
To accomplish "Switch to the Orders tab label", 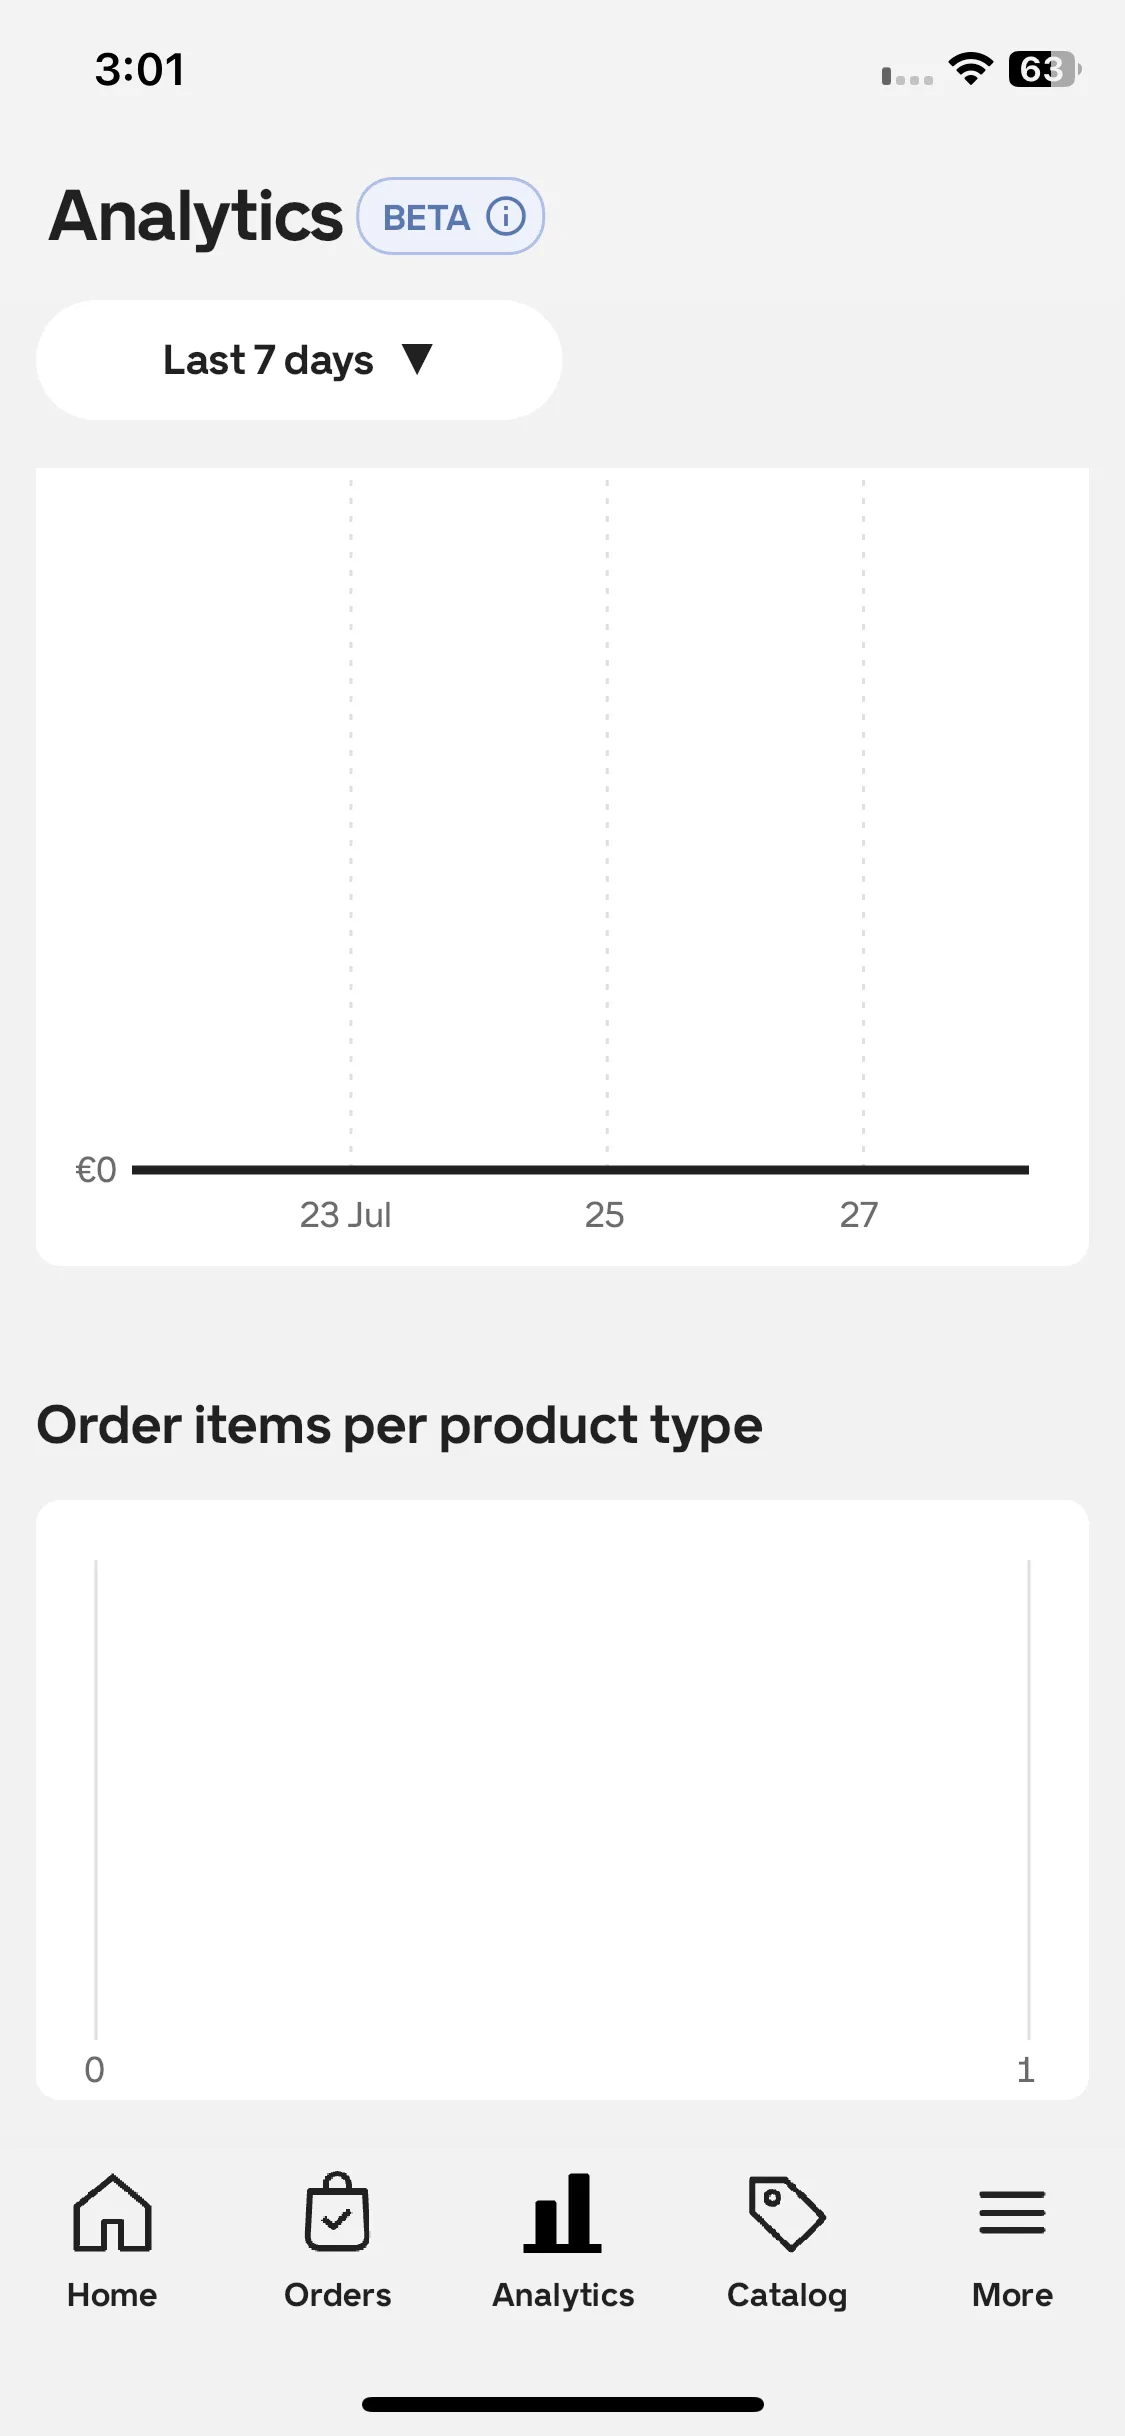I will [337, 2295].
